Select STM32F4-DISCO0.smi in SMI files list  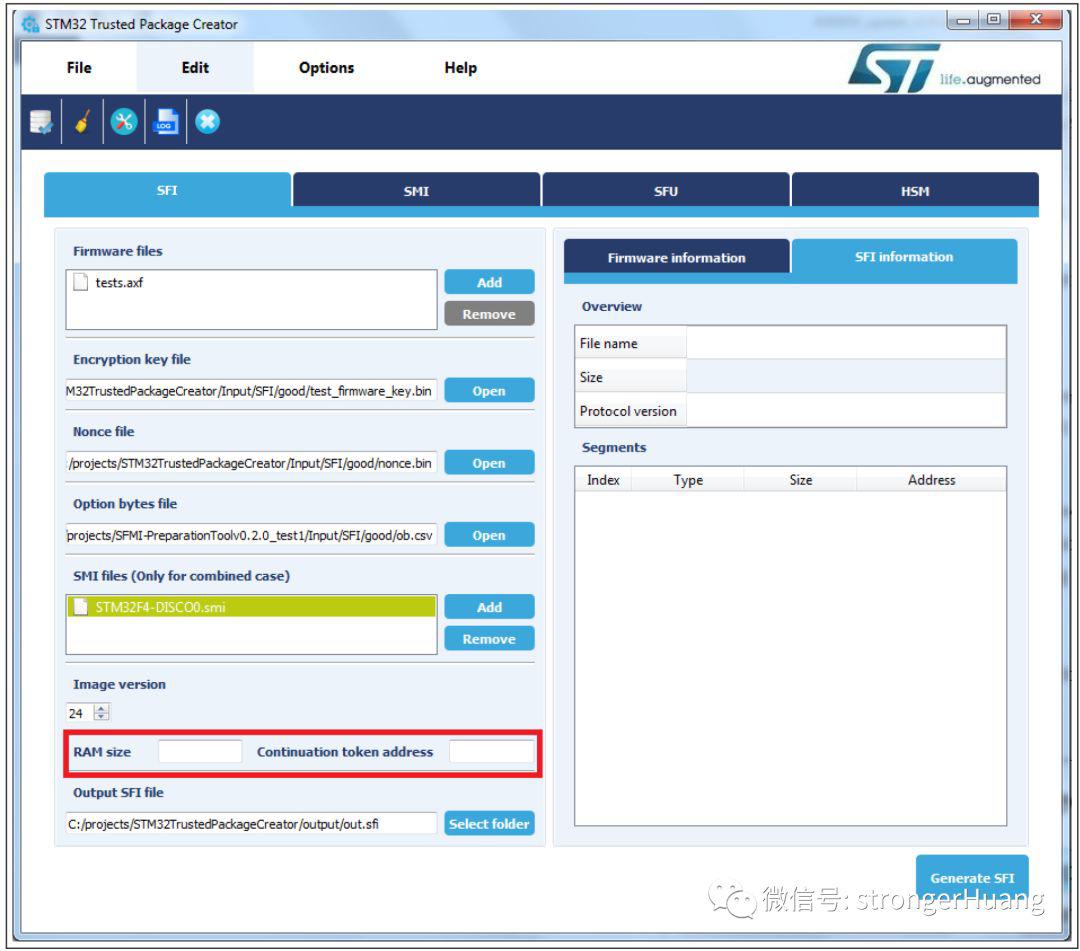click(x=251, y=607)
